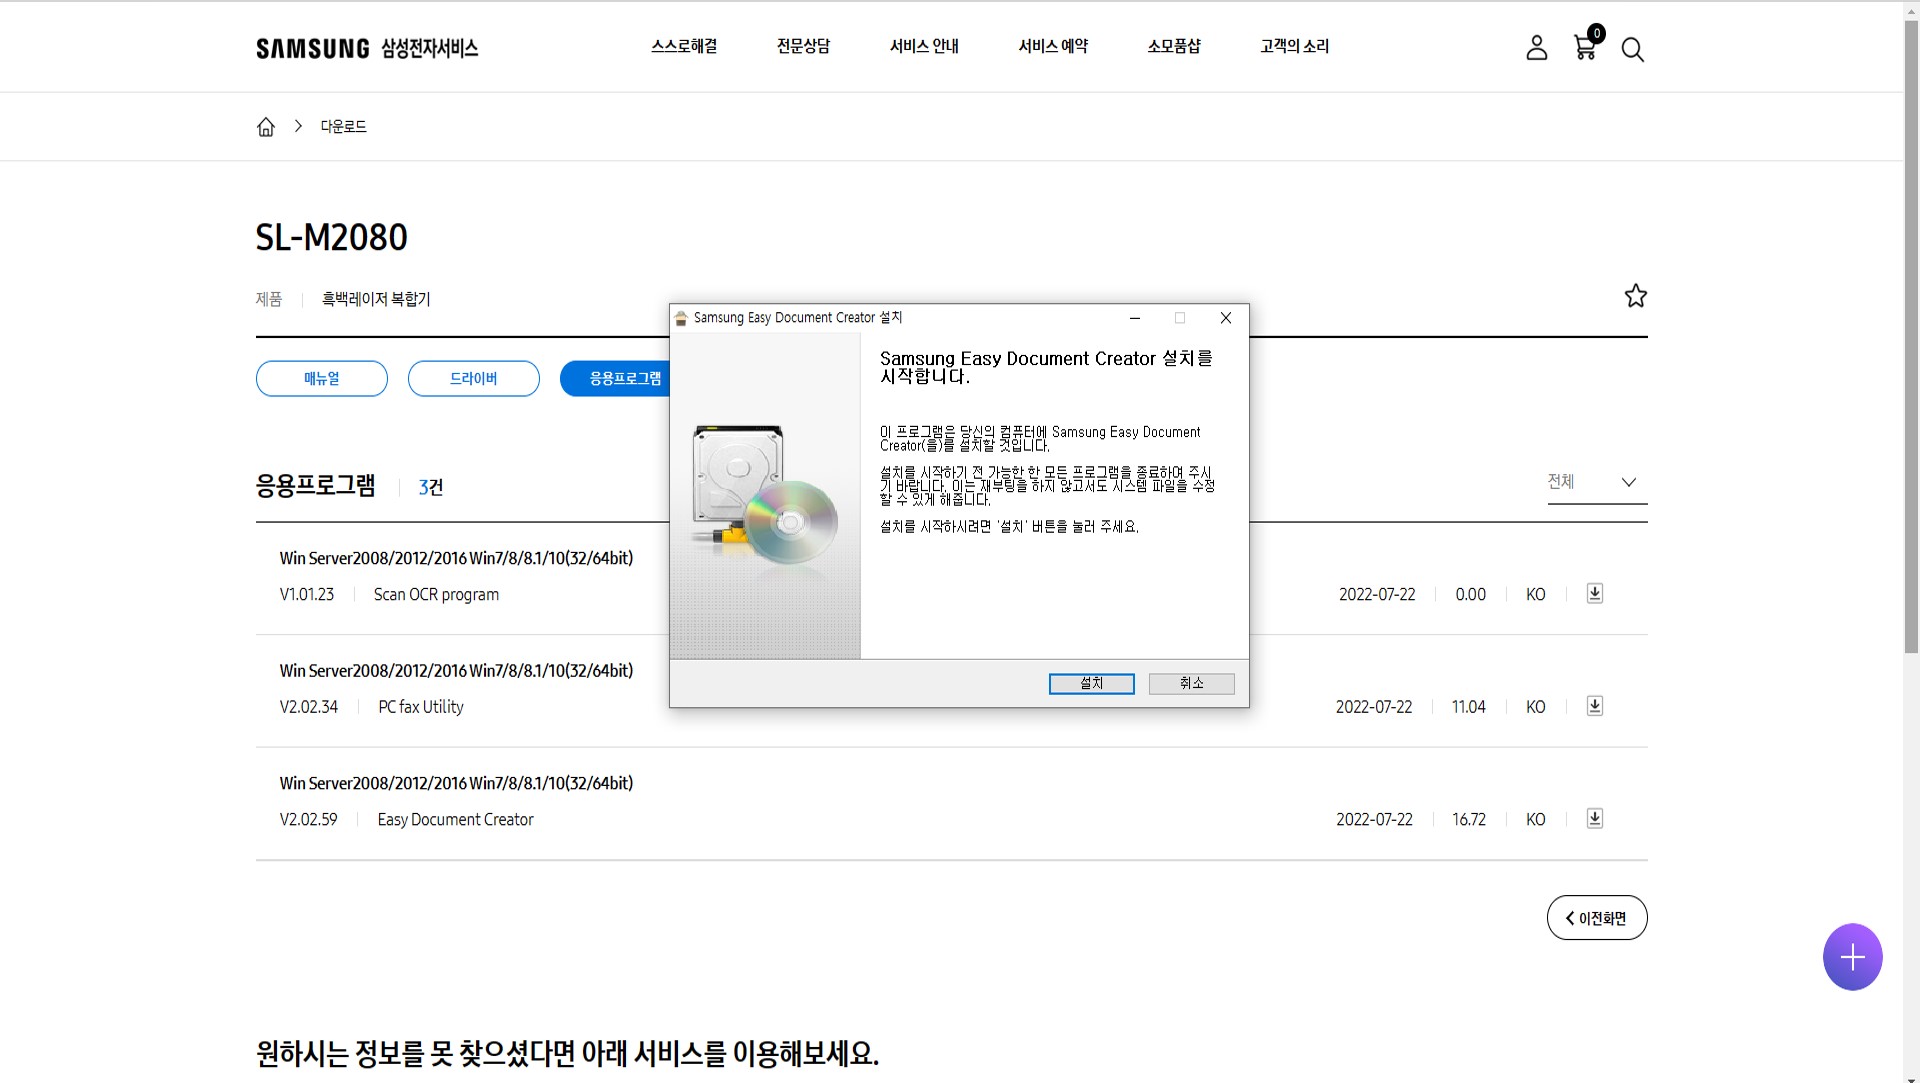Open the search icon
Image resolution: width=1920 pixels, height=1083 pixels.
1632,49
